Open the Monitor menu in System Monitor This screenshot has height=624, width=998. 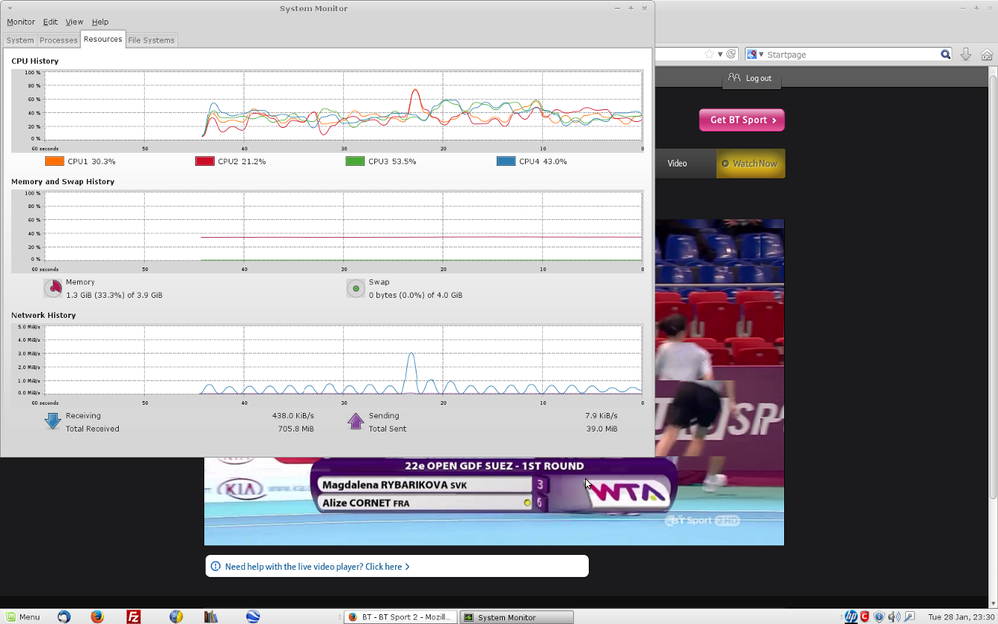point(20,22)
